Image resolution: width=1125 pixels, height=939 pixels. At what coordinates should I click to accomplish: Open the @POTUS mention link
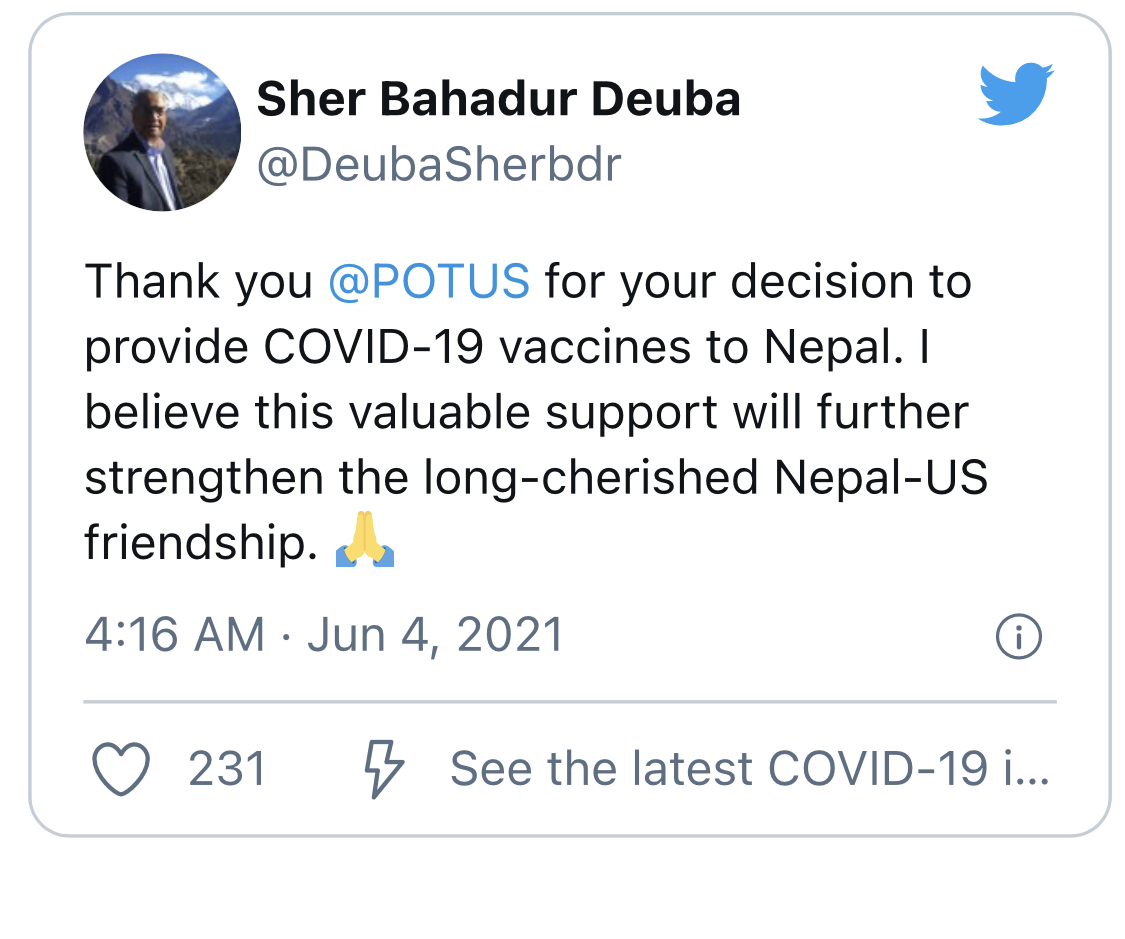pyautogui.click(x=429, y=281)
